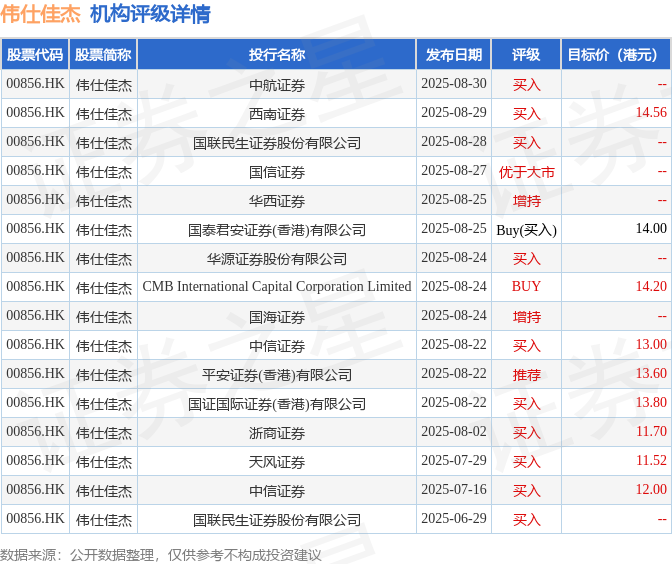Click the 股票代码 column header
Image resolution: width=672 pixels, height=564 pixels.
(x=35, y=54)
